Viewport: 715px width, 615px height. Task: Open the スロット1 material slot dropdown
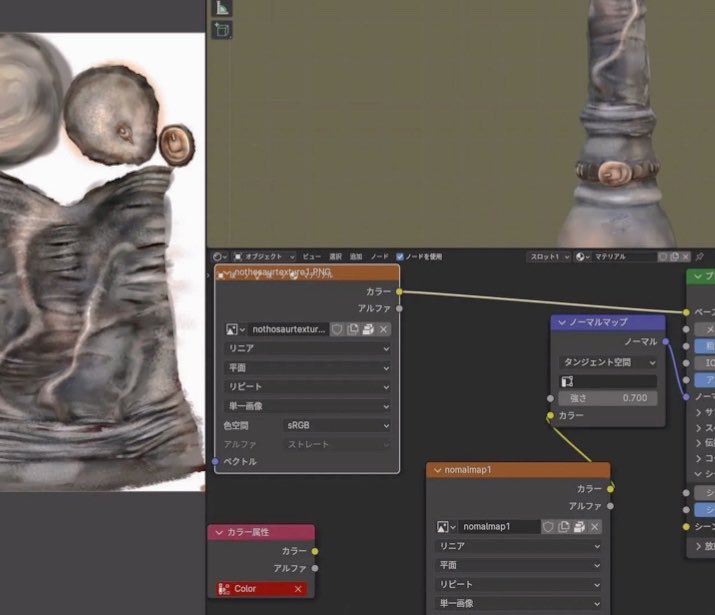(549, 257)
